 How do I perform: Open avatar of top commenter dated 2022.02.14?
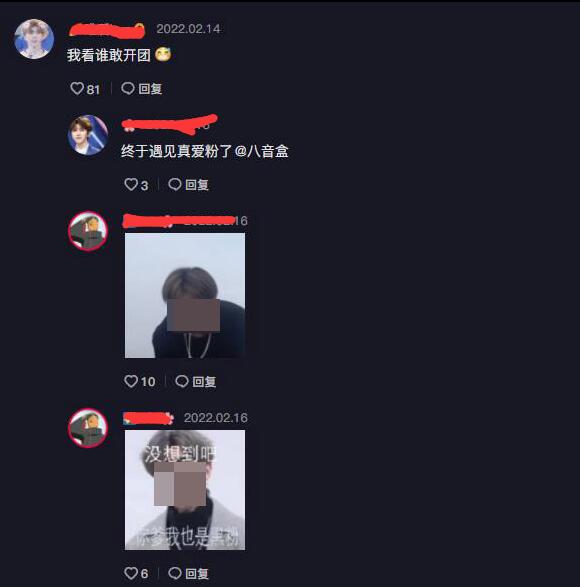(34, 39)
